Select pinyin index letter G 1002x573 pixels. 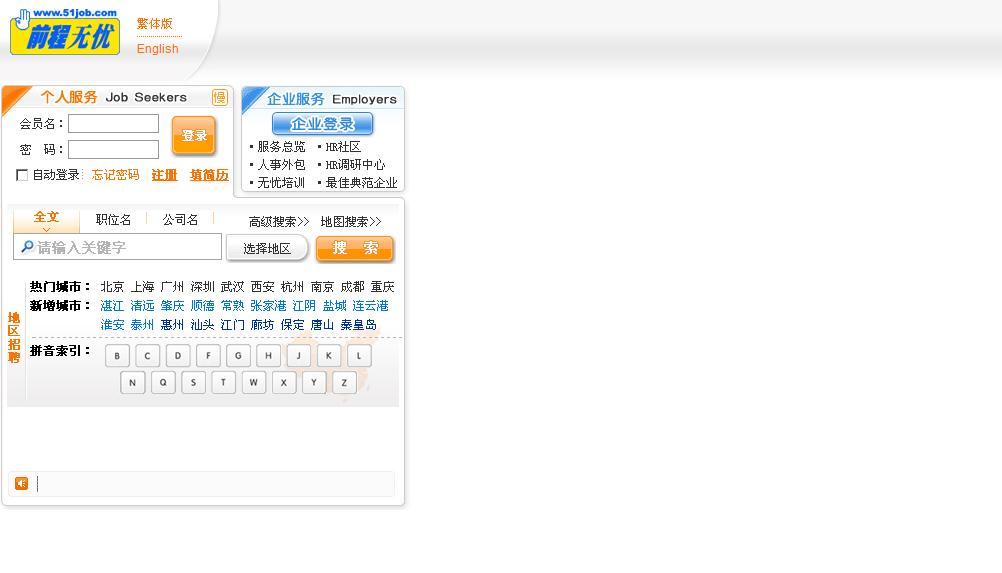[238, 356]
